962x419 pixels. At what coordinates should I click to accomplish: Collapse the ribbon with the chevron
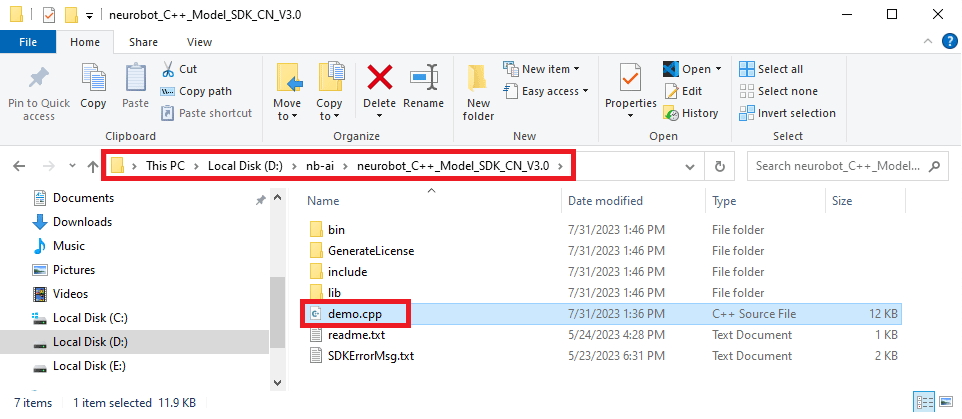coord(927,42)
